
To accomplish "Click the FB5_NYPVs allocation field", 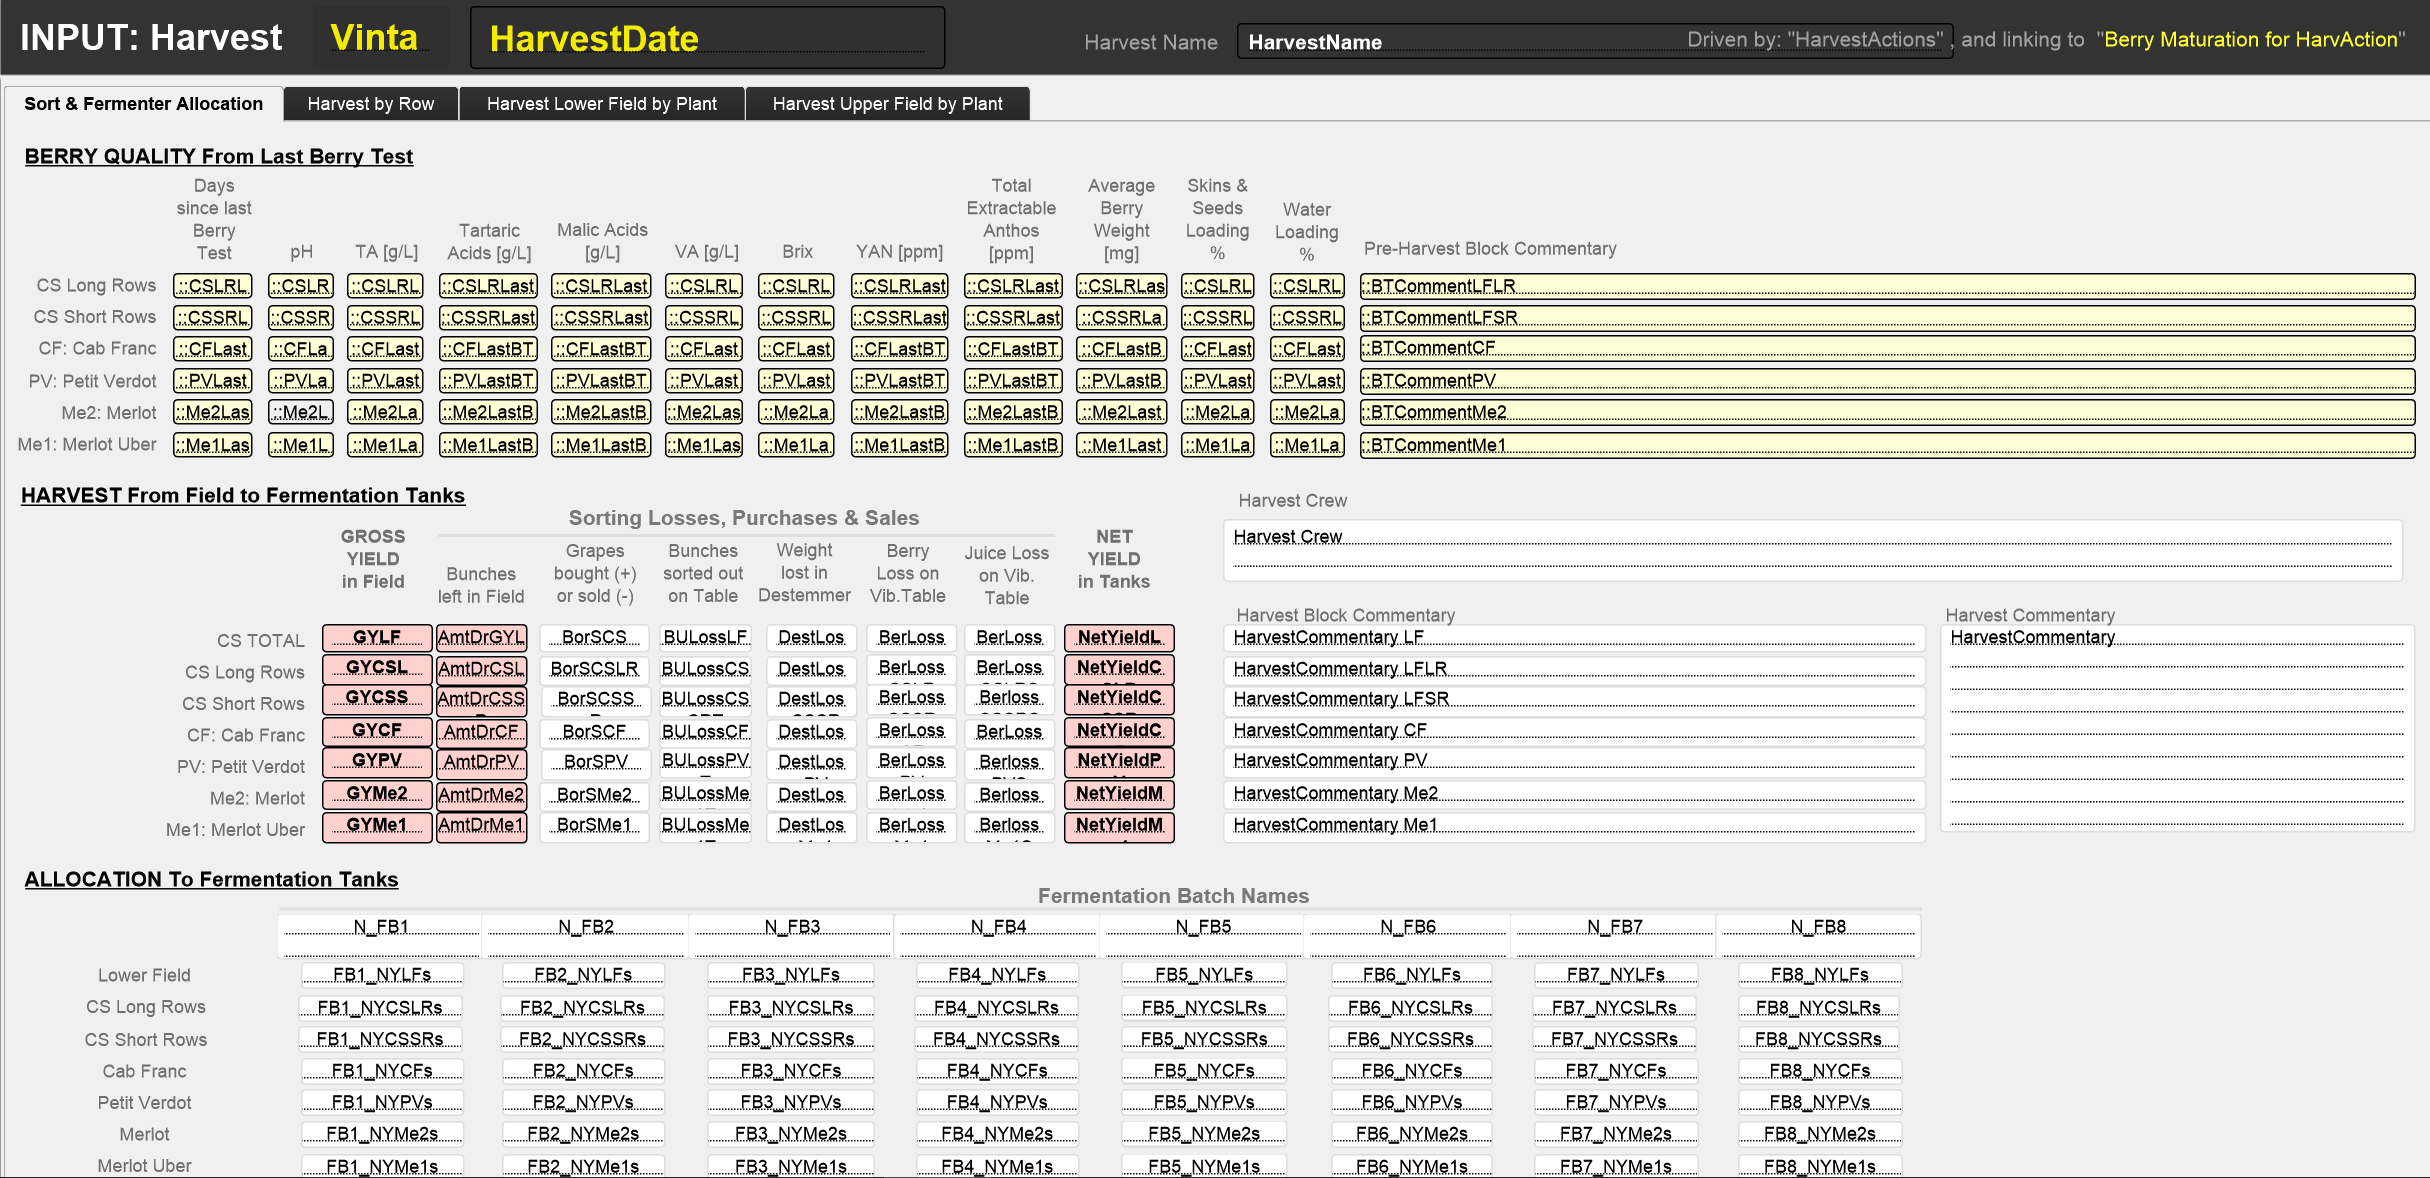I will 1204,1103.
